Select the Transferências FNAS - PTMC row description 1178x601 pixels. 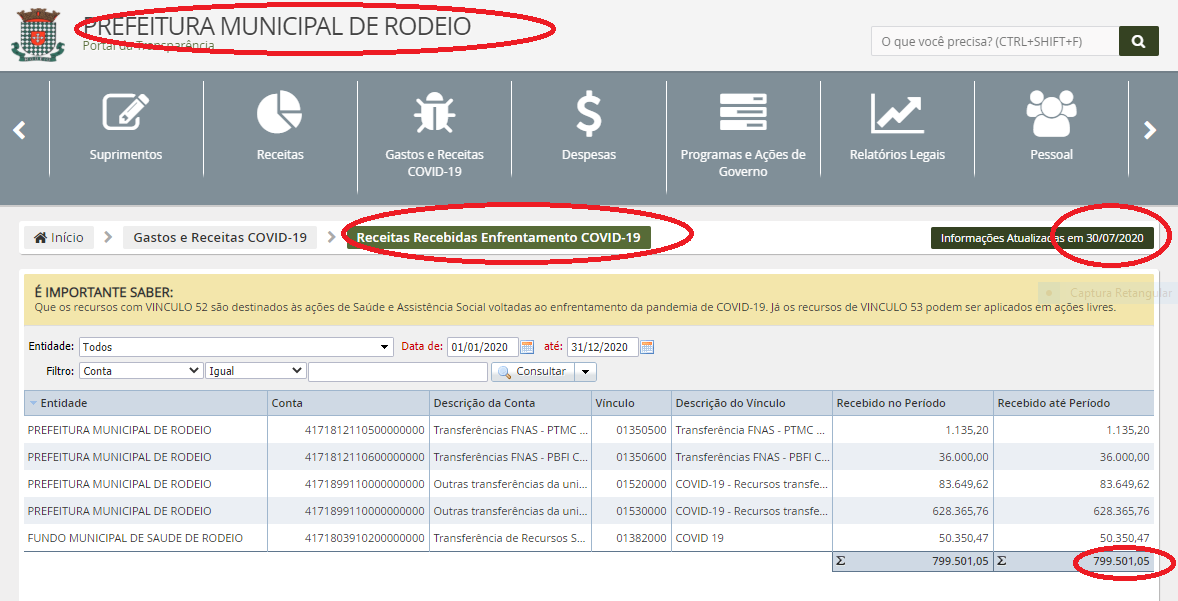(x=511, y=430)
